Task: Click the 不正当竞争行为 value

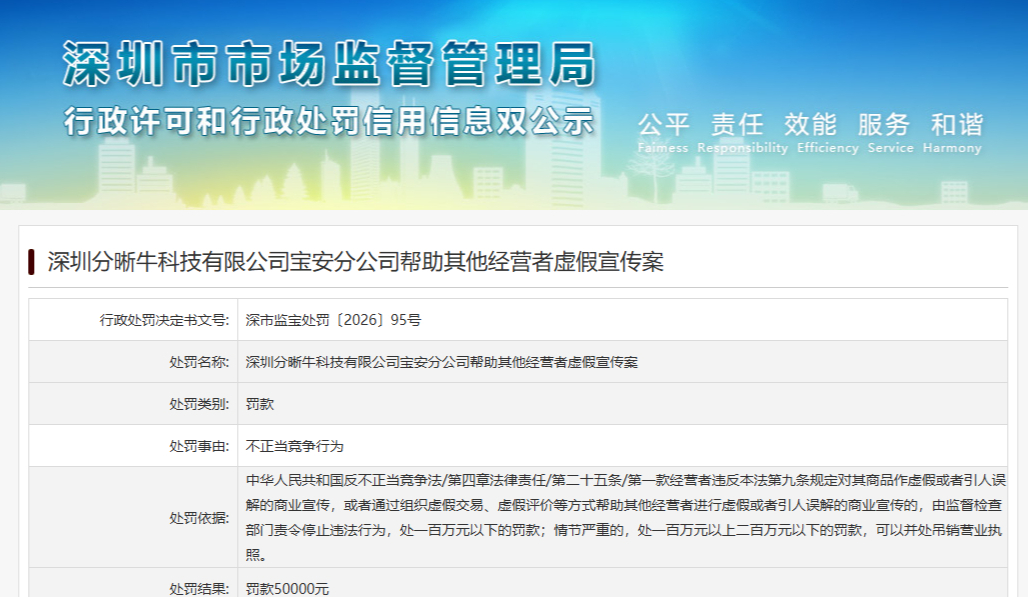Action: click(294, 446)
